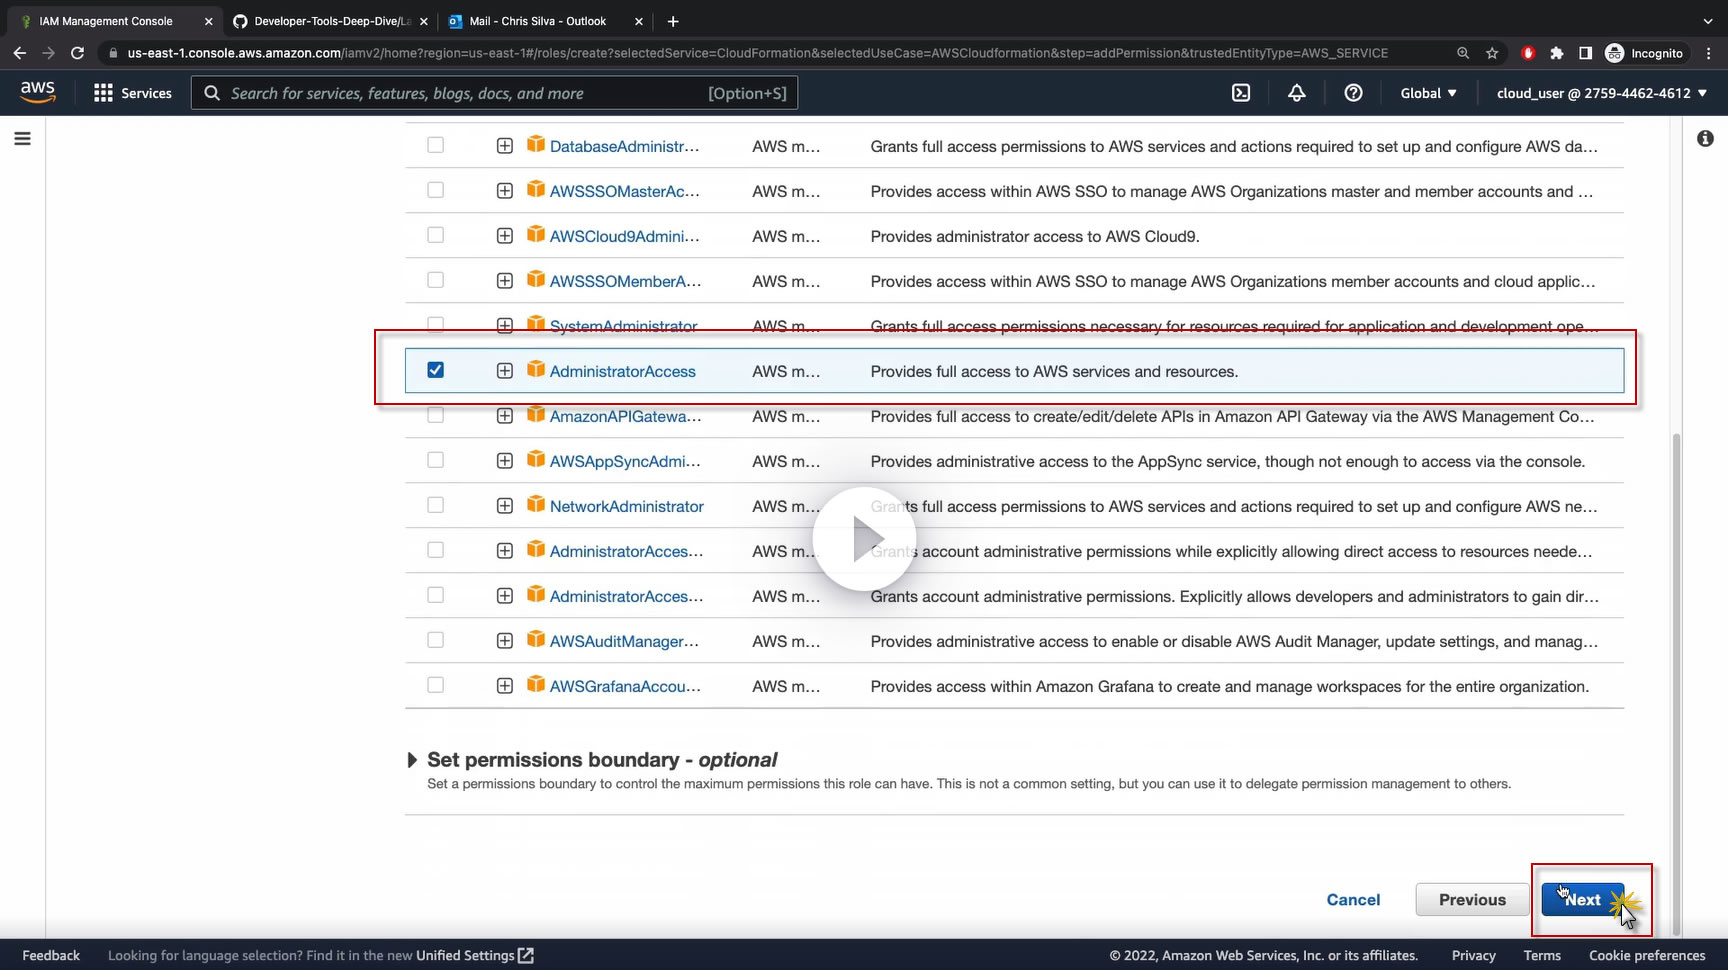This screenshot has width=1728, height=970.
Task: Open the notifications bell
Action: point(1297,93)
